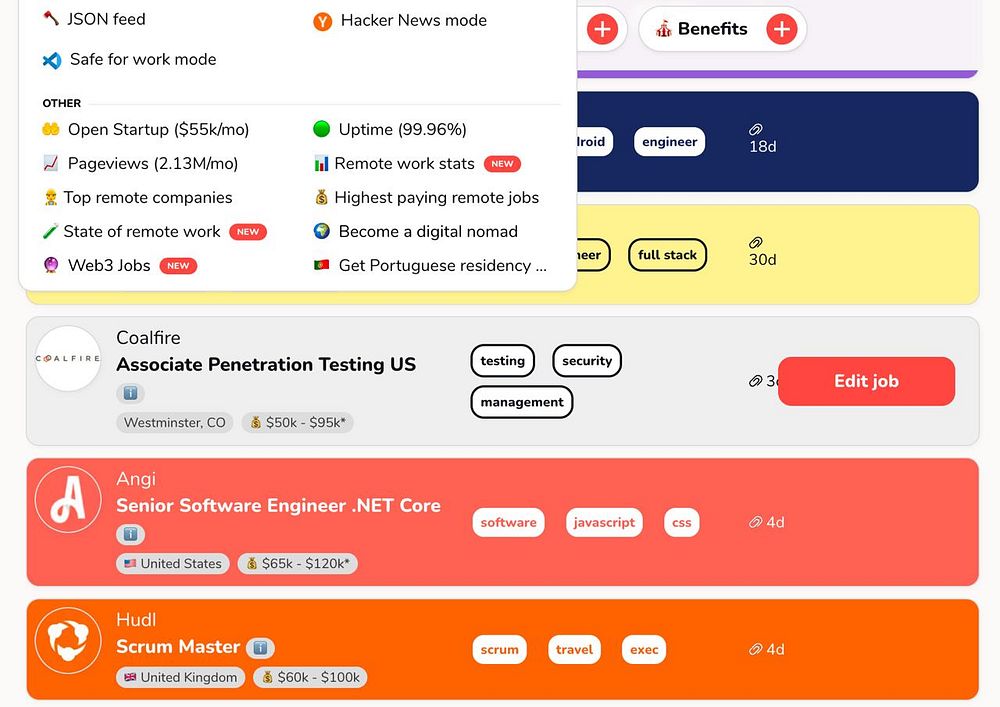The image size is (1000, 707).
Task: Open Get Portuguese residency link
Action: 442,265
